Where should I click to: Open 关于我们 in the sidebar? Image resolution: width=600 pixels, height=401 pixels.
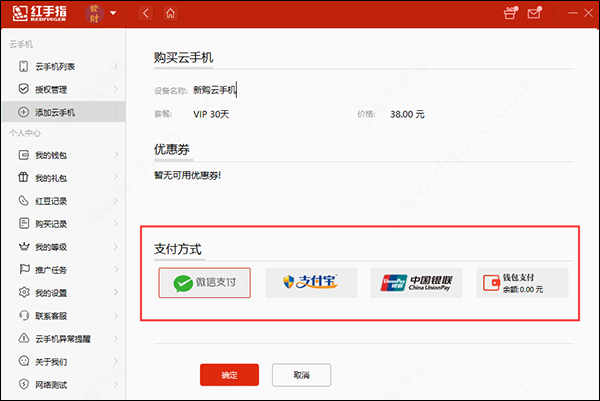[64, 361]
